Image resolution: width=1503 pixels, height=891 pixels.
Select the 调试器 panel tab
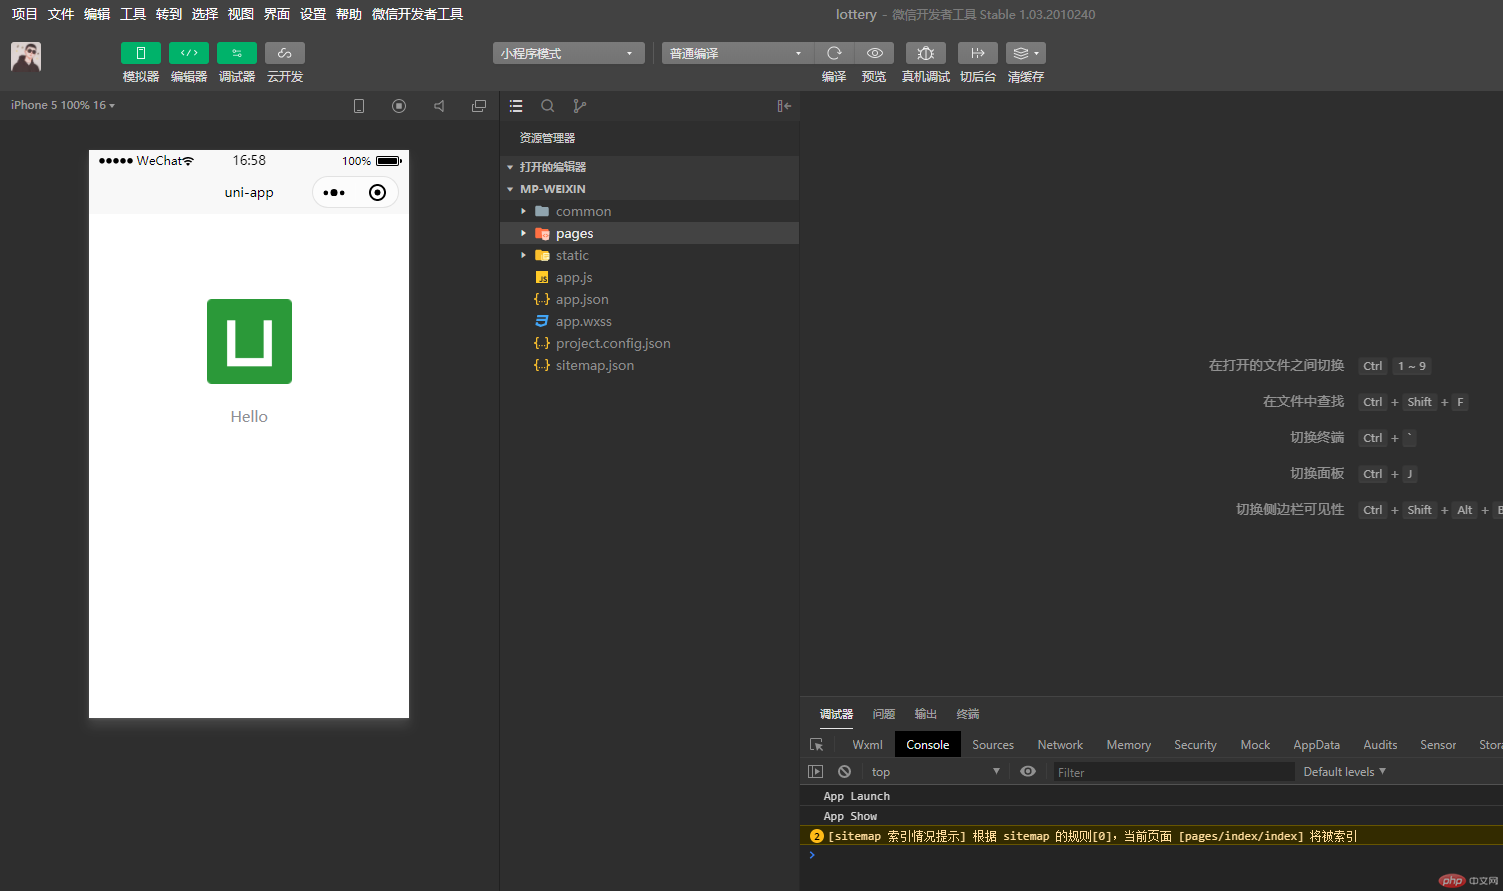[x=837, y=714]
